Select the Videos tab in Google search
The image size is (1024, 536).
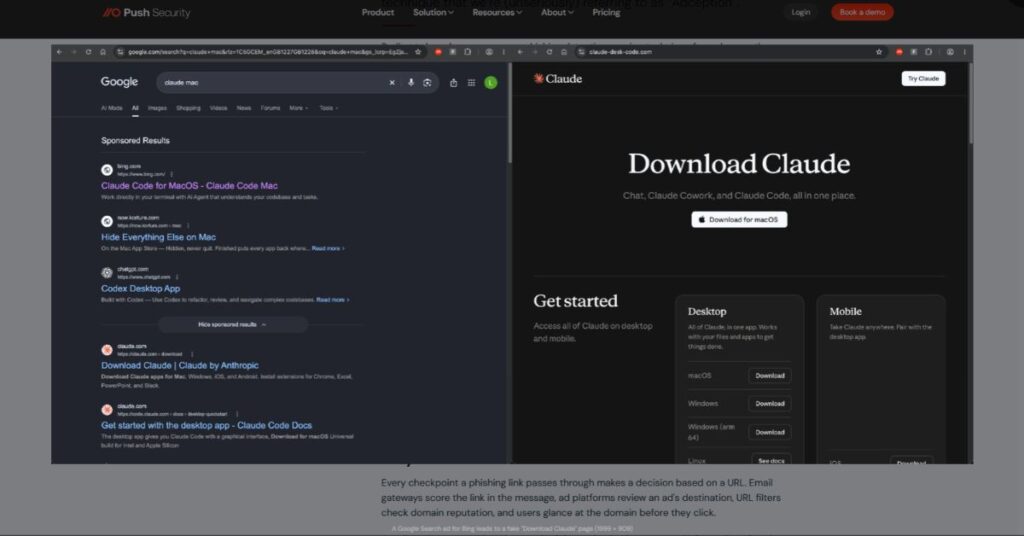[x=219, y=108]
